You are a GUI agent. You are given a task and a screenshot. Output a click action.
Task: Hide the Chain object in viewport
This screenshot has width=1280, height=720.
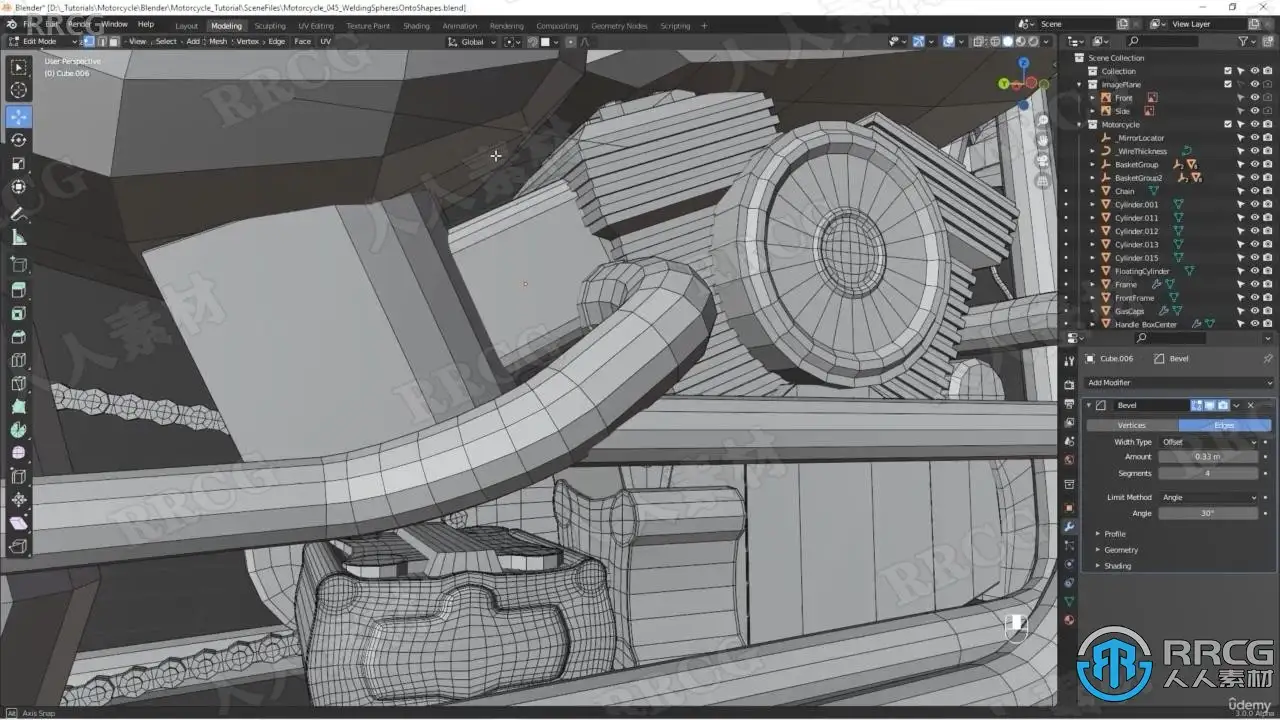click(1255, 191)
